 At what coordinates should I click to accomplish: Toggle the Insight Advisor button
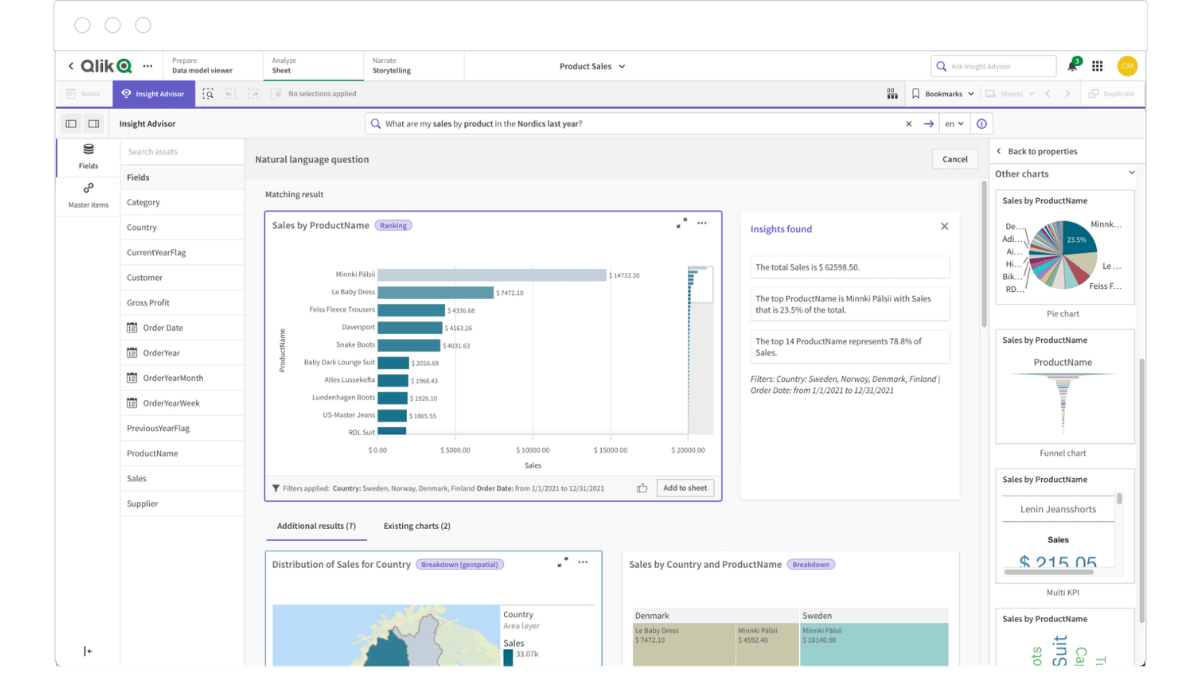tap(153, 94)
